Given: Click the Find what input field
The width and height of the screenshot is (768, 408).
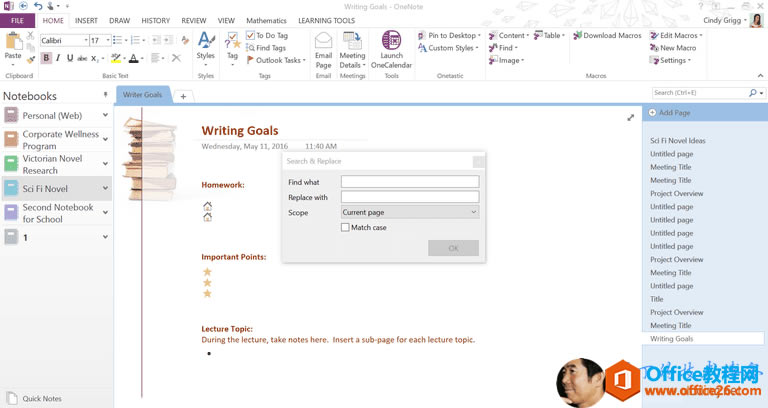Looking at the screenshot, I should coord(410,182).
